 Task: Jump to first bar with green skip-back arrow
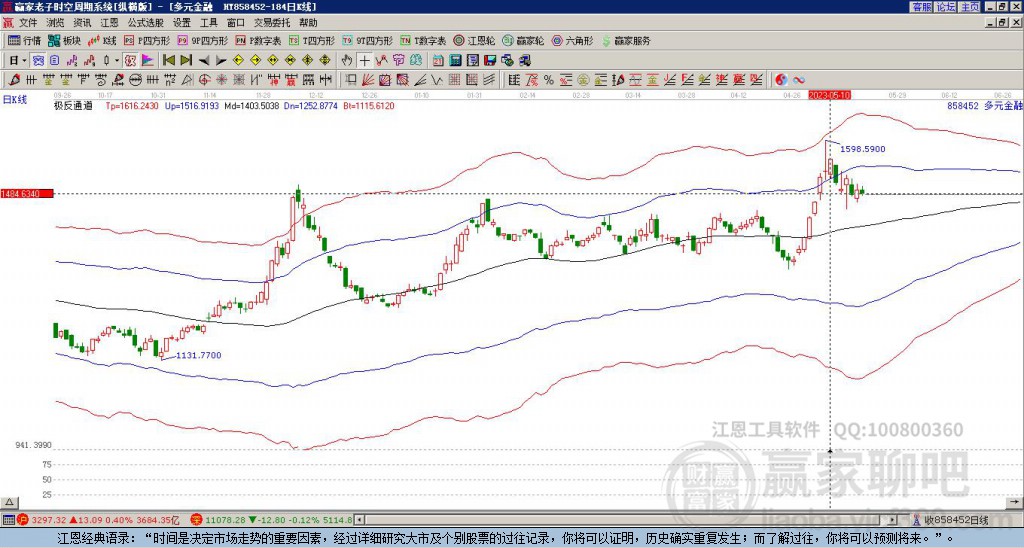click(168, 60)
